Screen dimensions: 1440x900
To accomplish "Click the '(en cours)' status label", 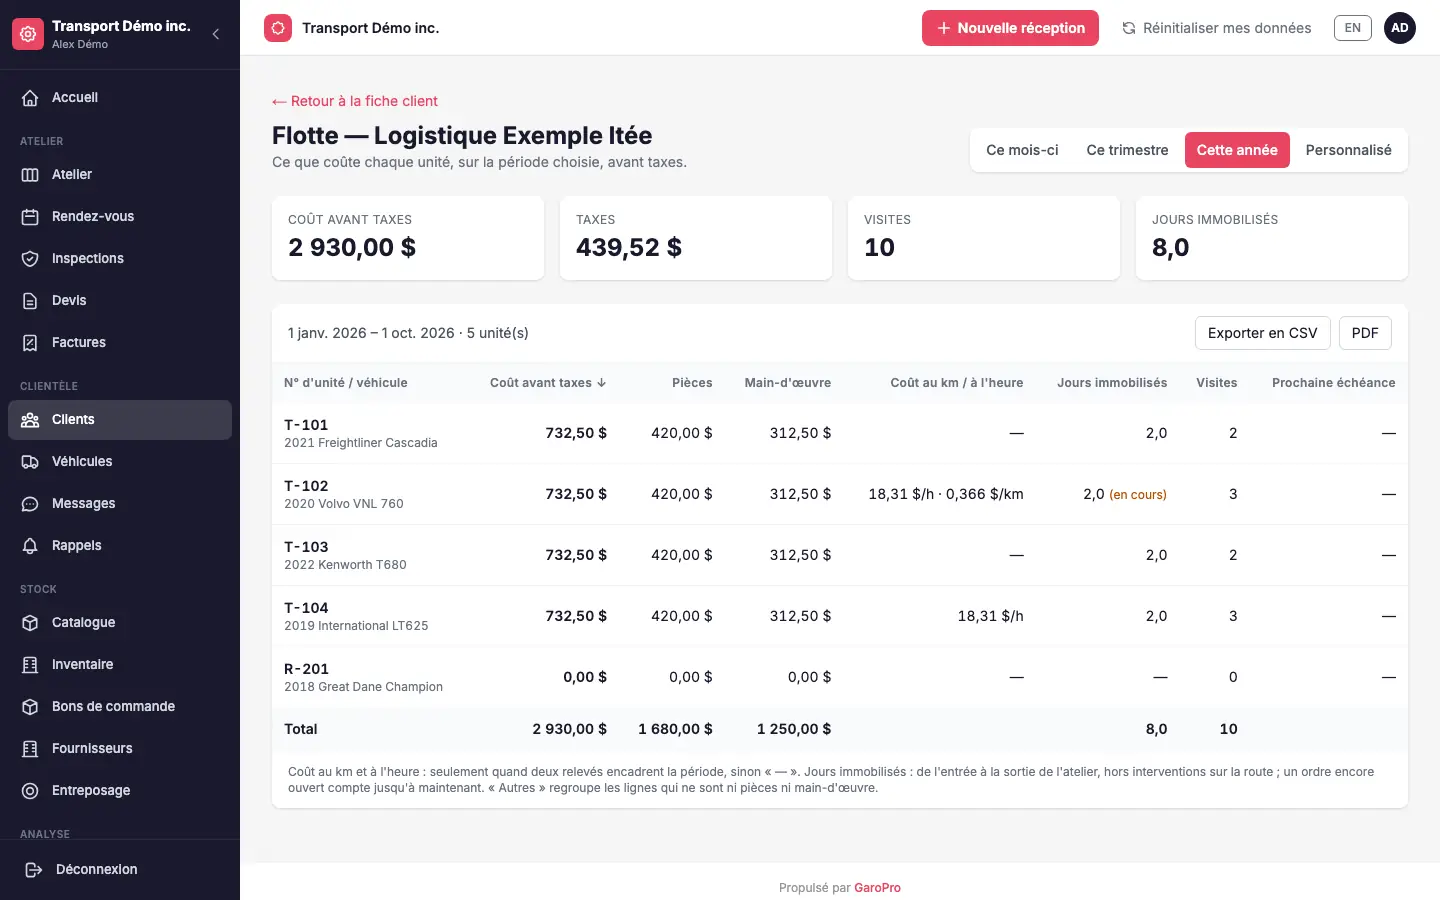I will 1138,495.
